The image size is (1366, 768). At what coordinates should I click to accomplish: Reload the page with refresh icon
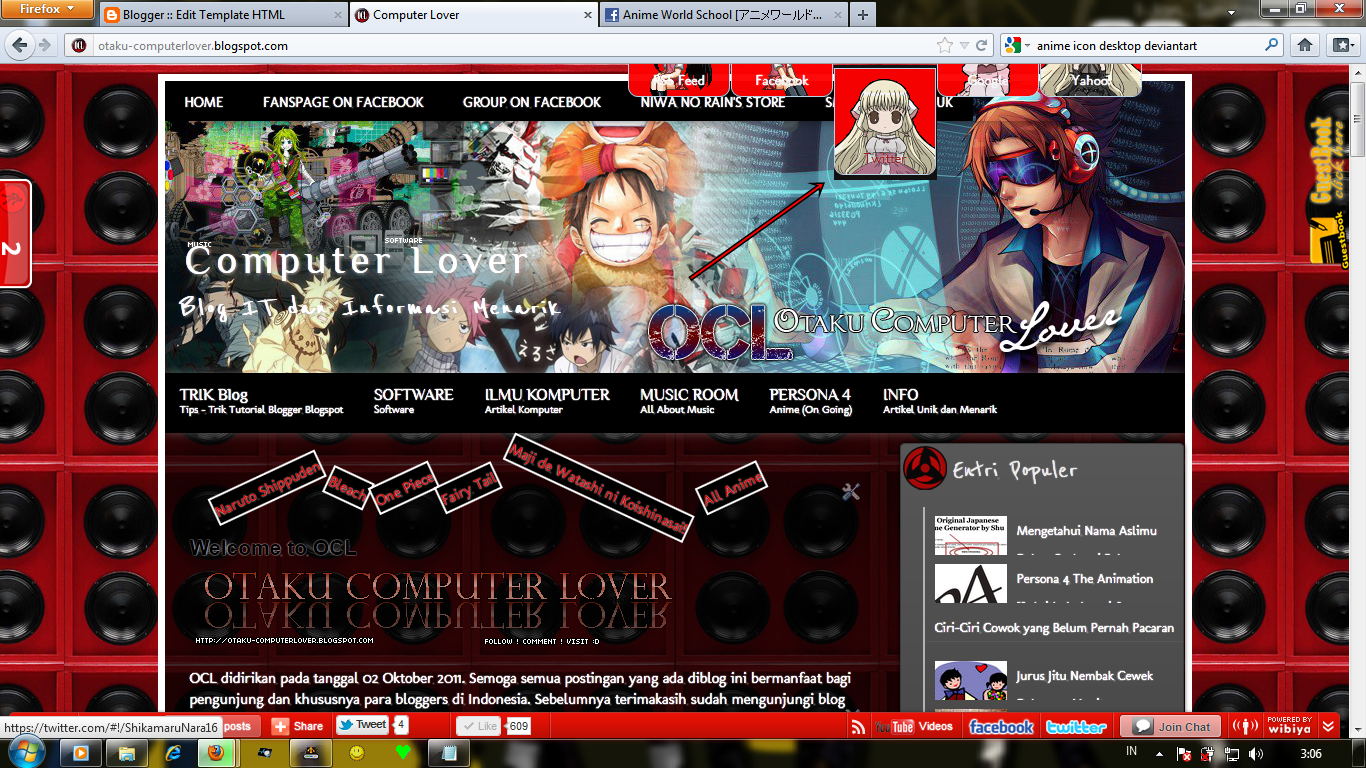[982, 45]
